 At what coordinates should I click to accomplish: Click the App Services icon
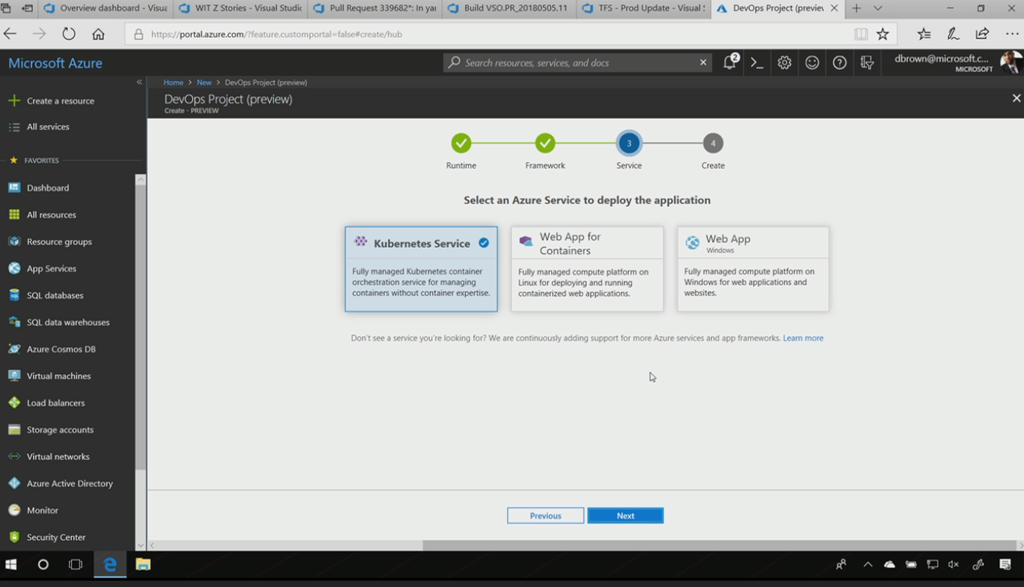click(x=14, y=268)
